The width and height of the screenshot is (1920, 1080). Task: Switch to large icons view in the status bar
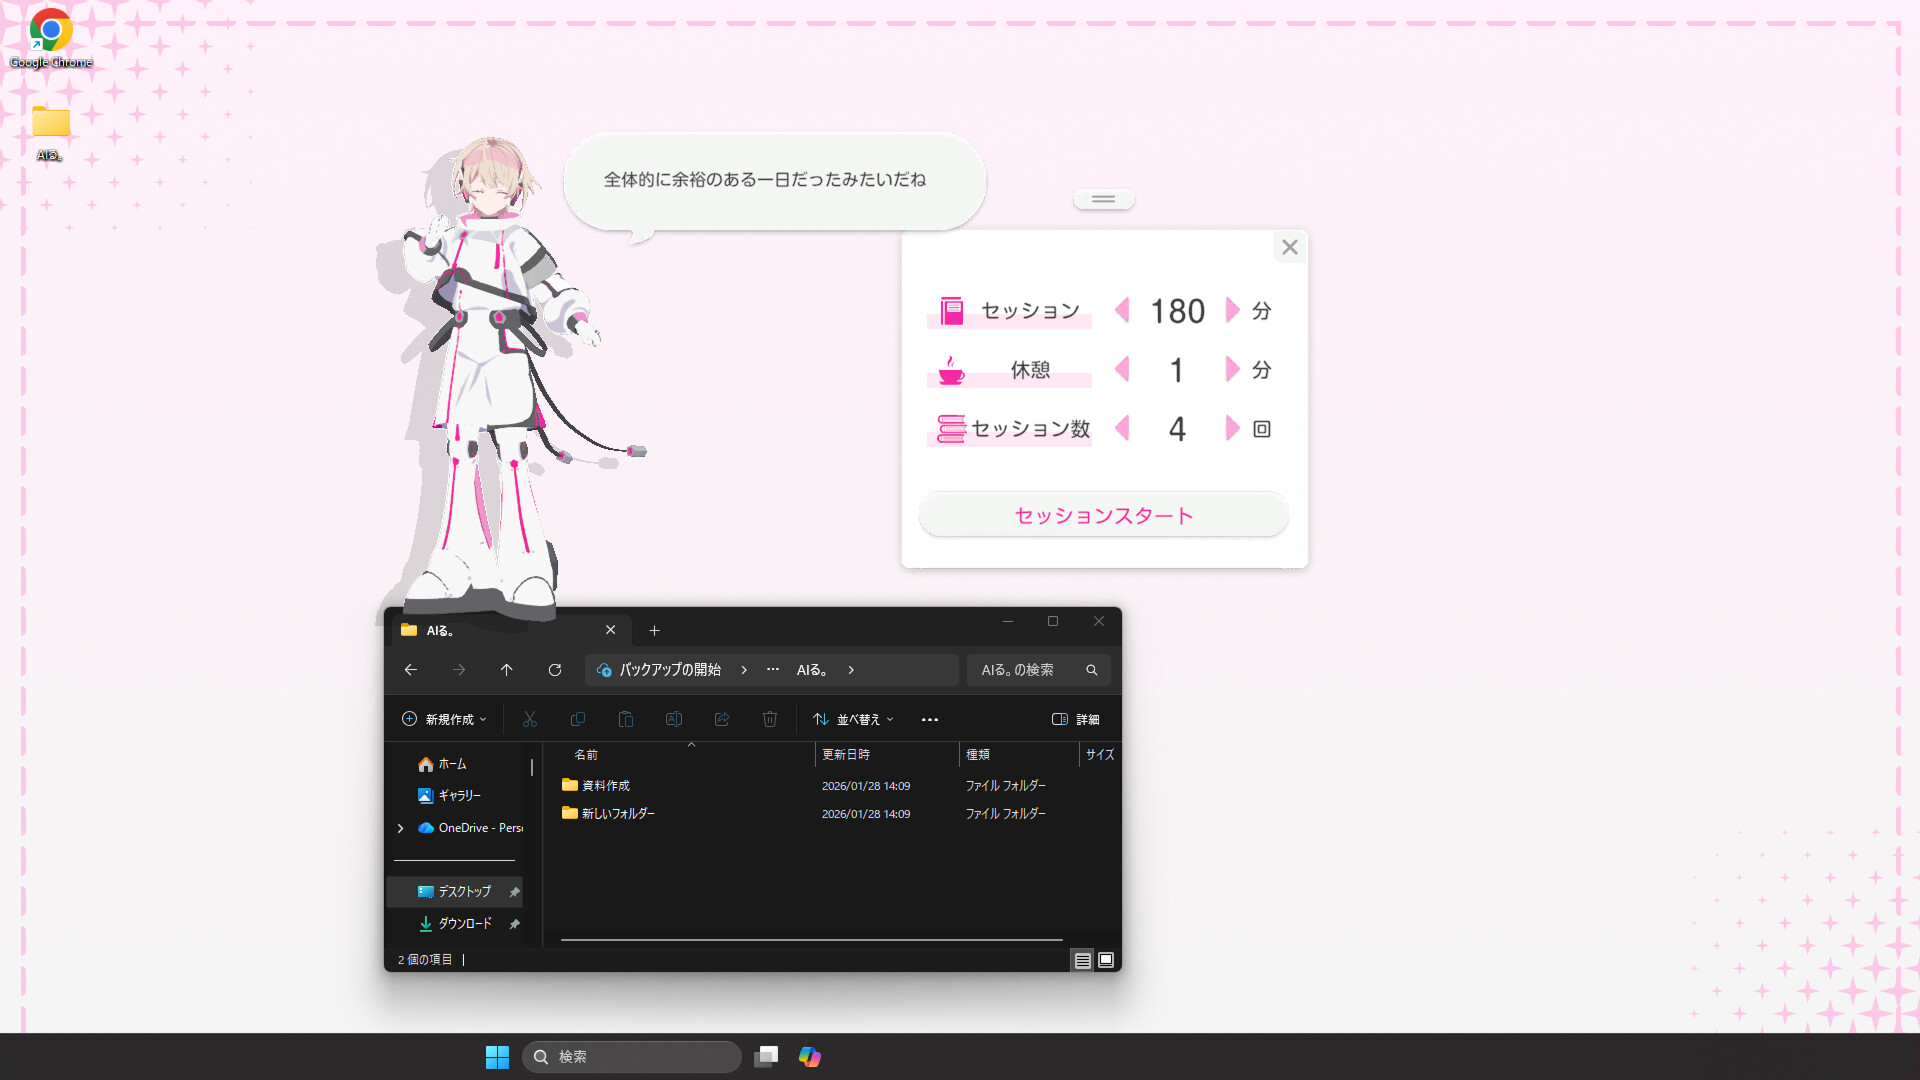(1106, 959)
